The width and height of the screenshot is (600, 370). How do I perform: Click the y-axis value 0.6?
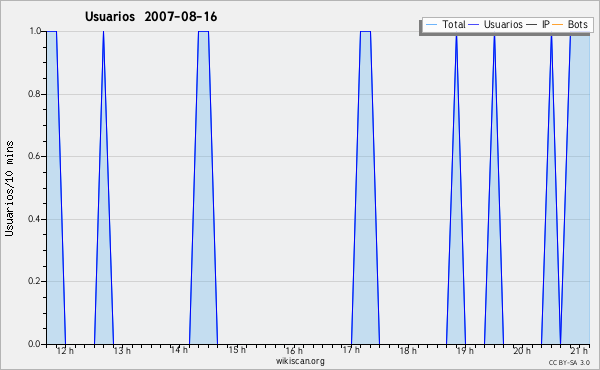35,156
